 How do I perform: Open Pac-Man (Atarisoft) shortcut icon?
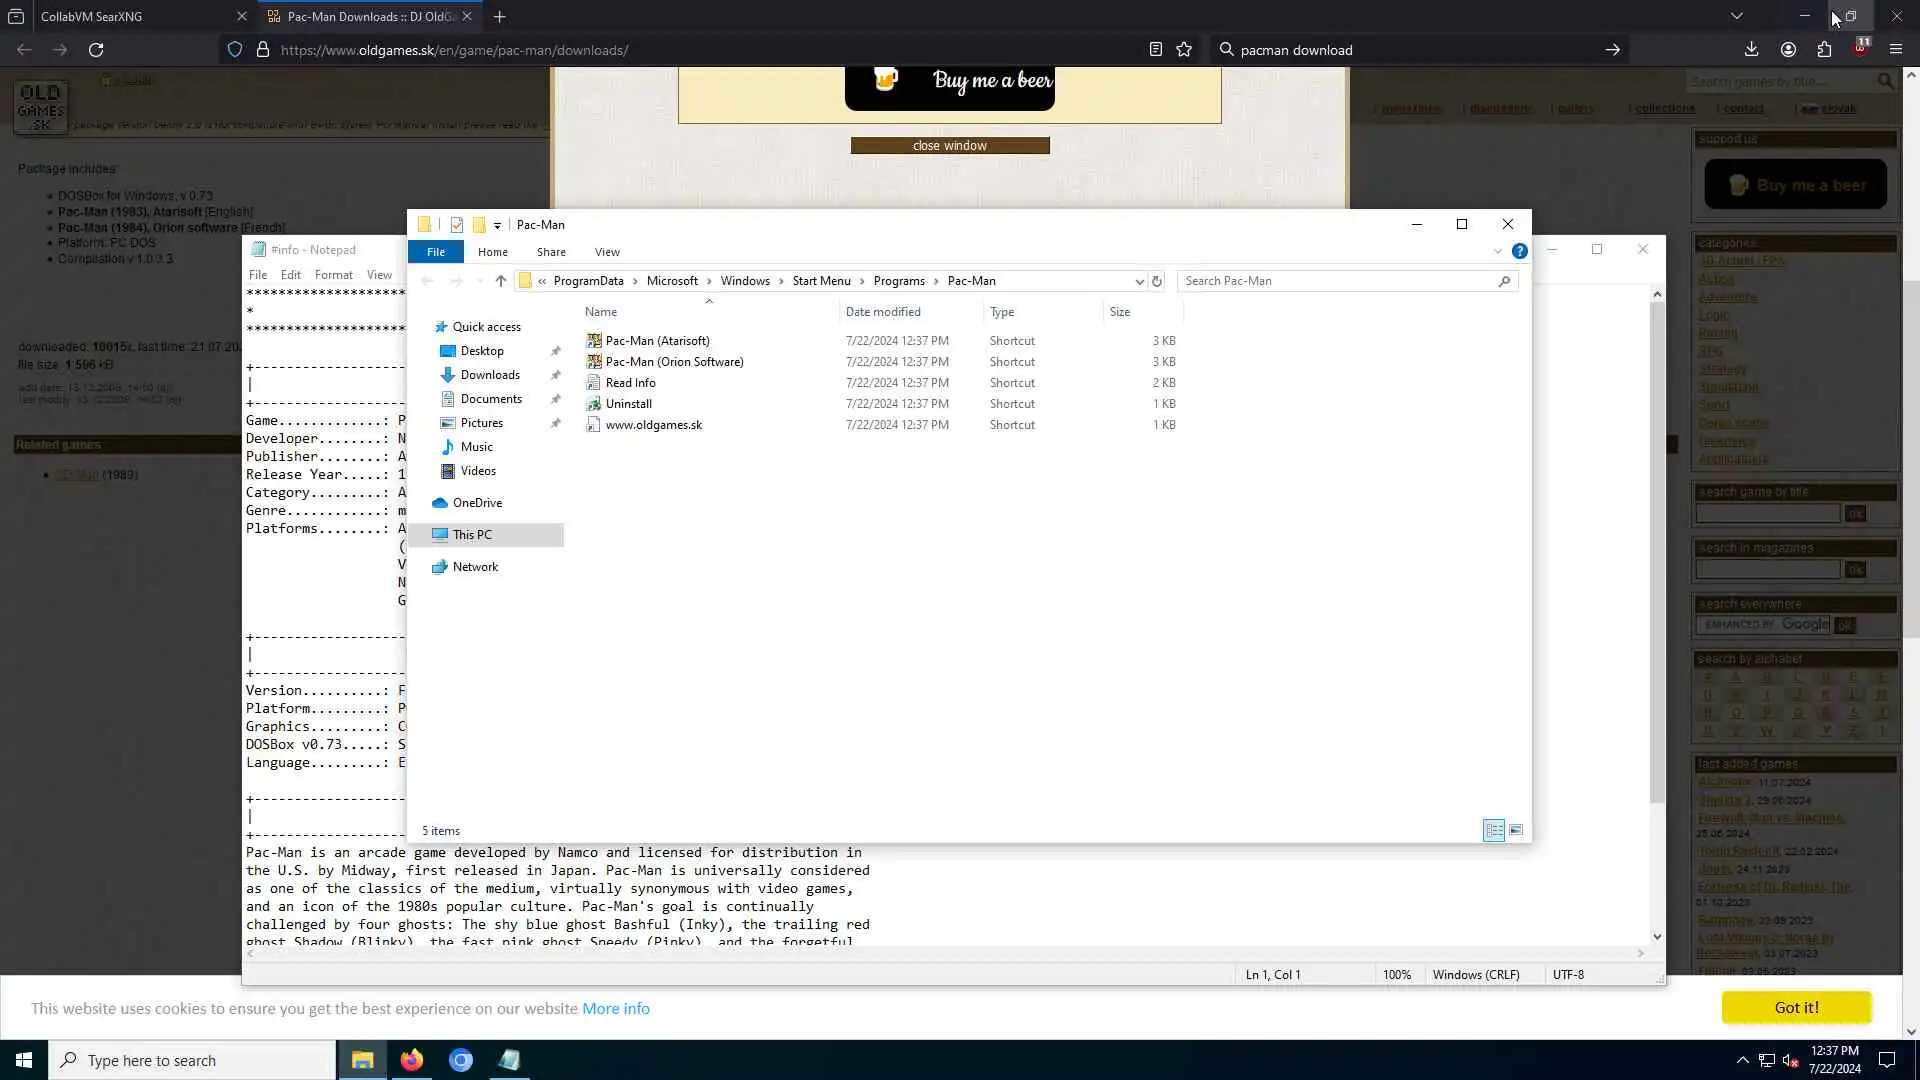point(594,341)
